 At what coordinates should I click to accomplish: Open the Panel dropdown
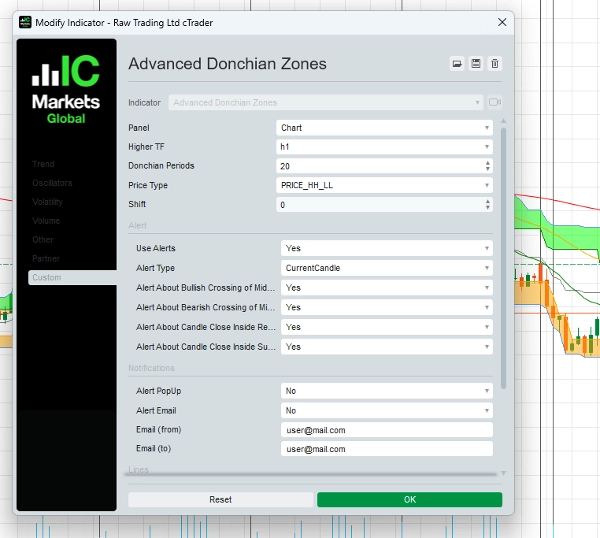(x=384, y=128)
